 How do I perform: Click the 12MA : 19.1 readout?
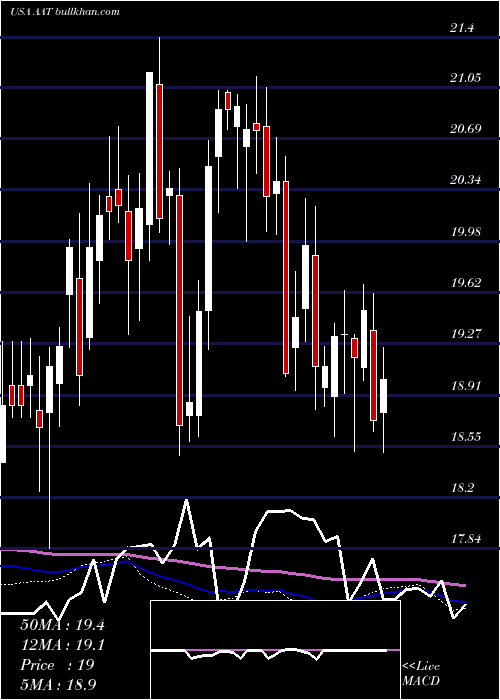tap(62, 645)
